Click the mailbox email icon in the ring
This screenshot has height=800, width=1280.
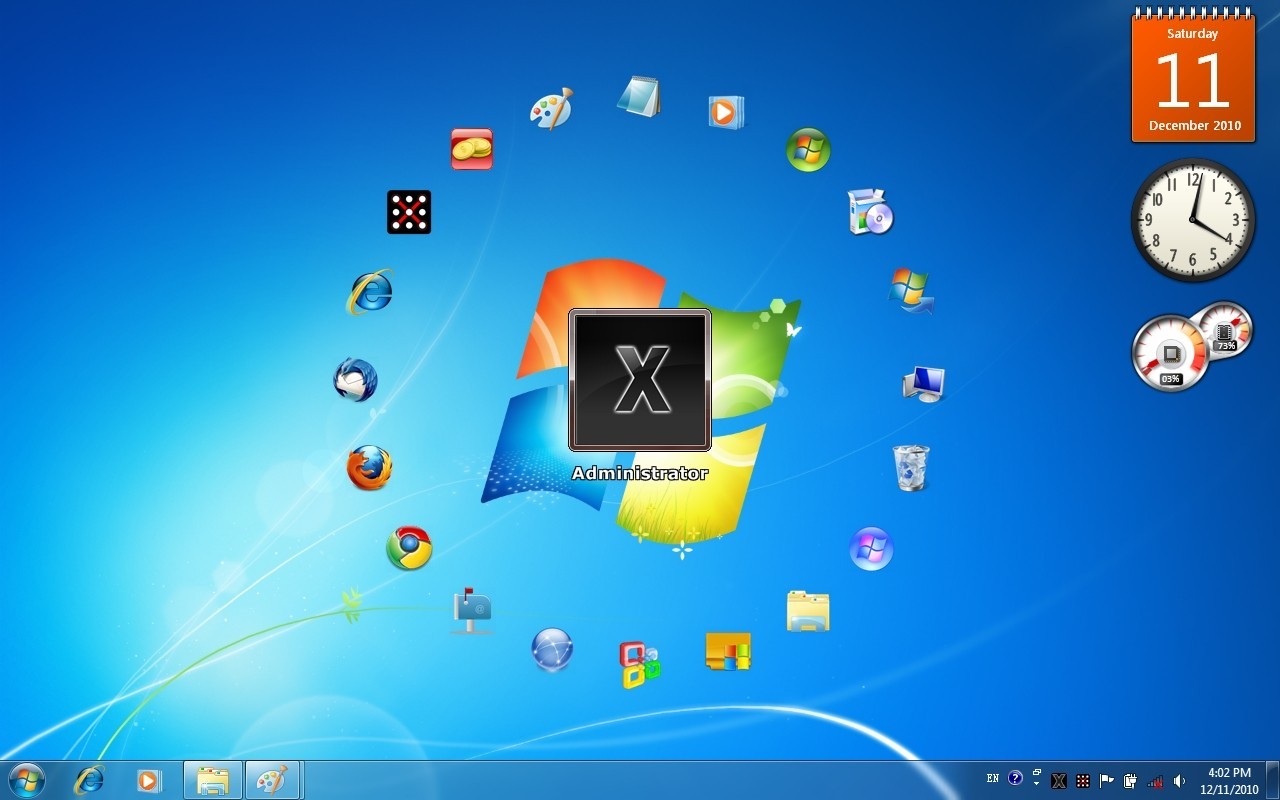click(x=472, y=610)
